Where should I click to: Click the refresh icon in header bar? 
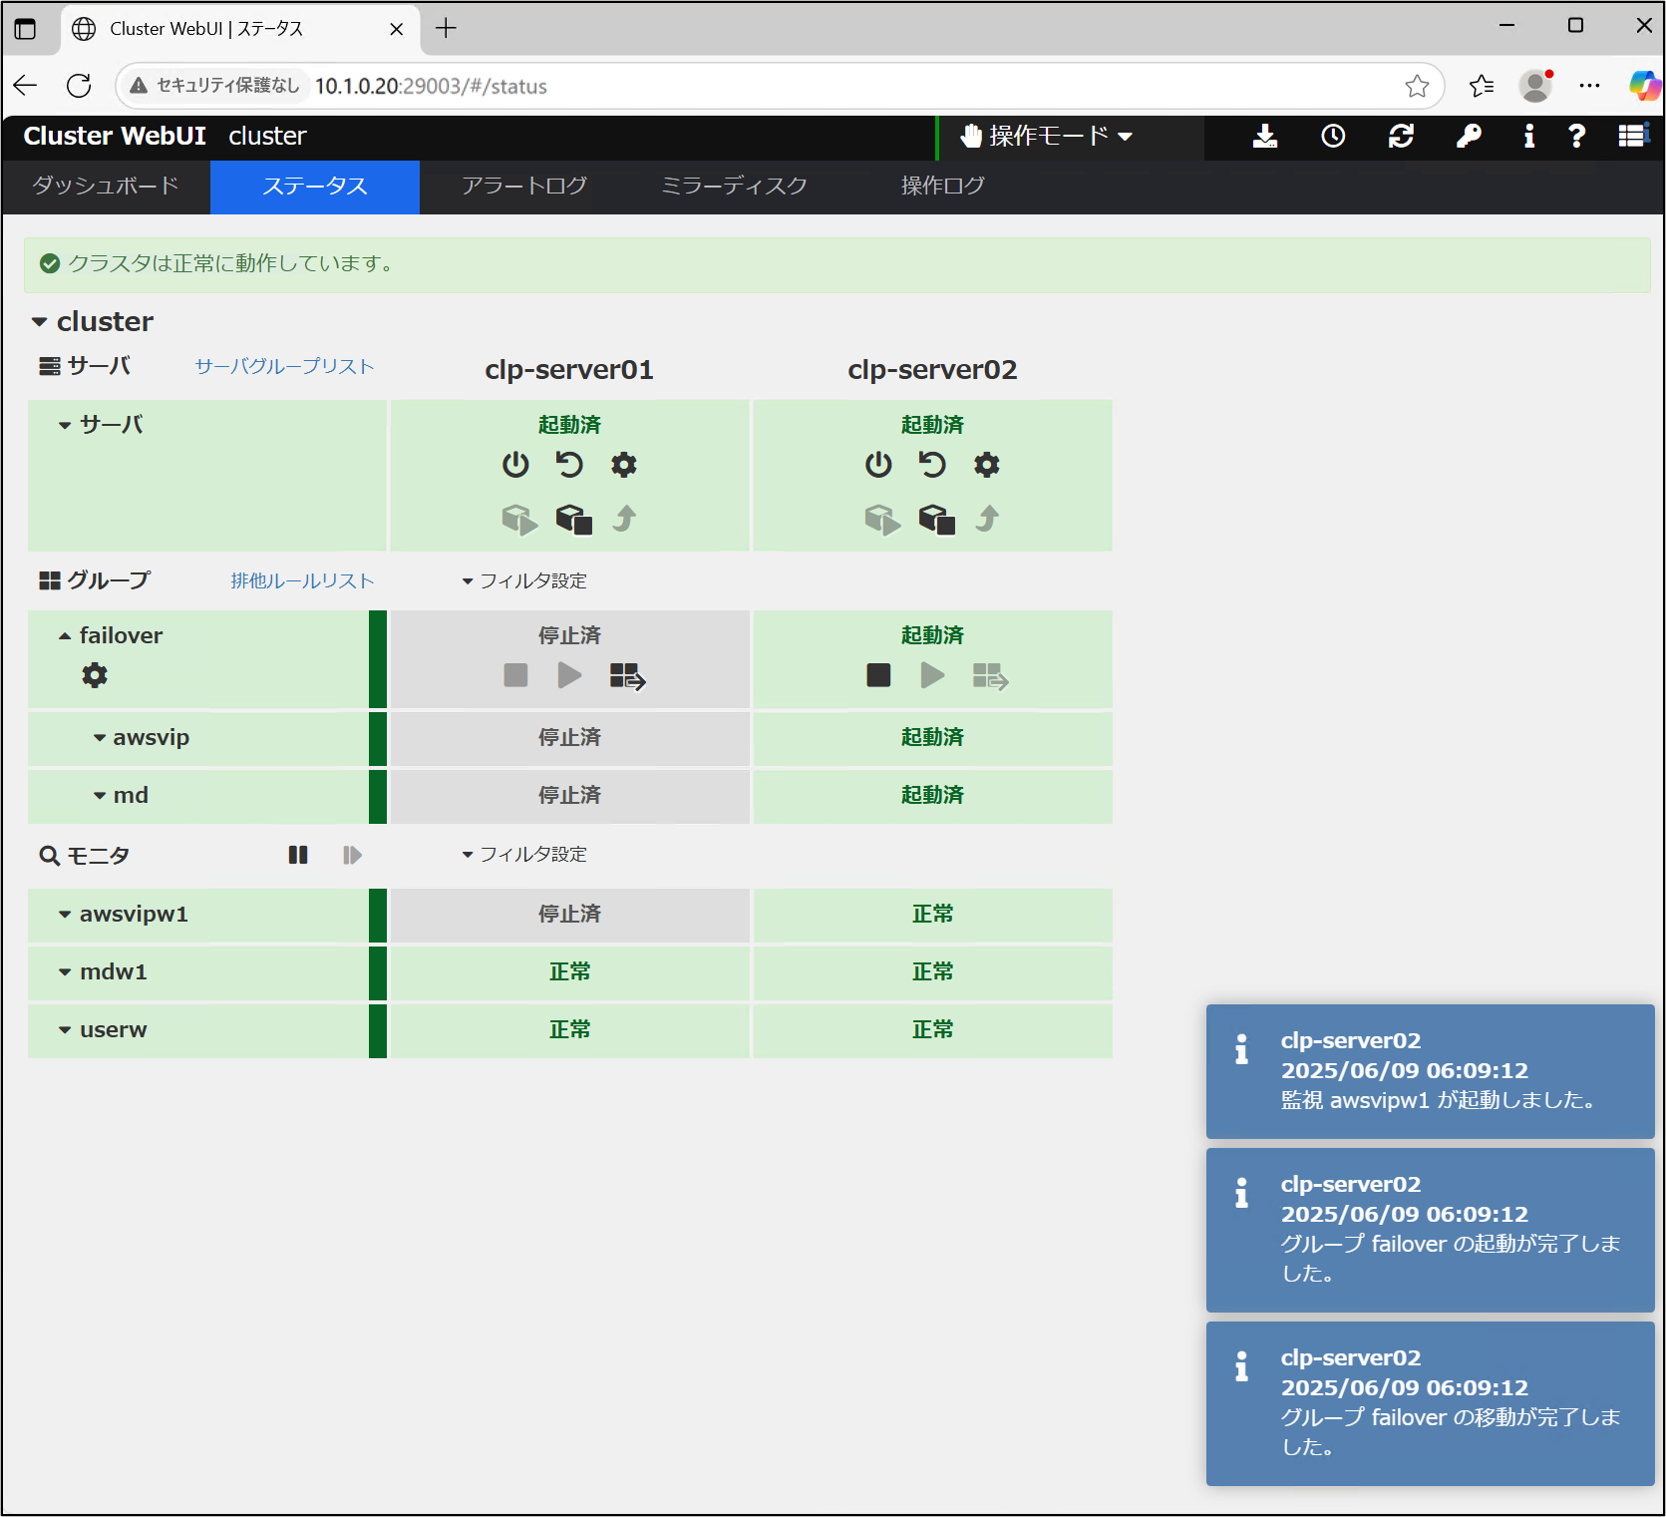point(1400,137)
